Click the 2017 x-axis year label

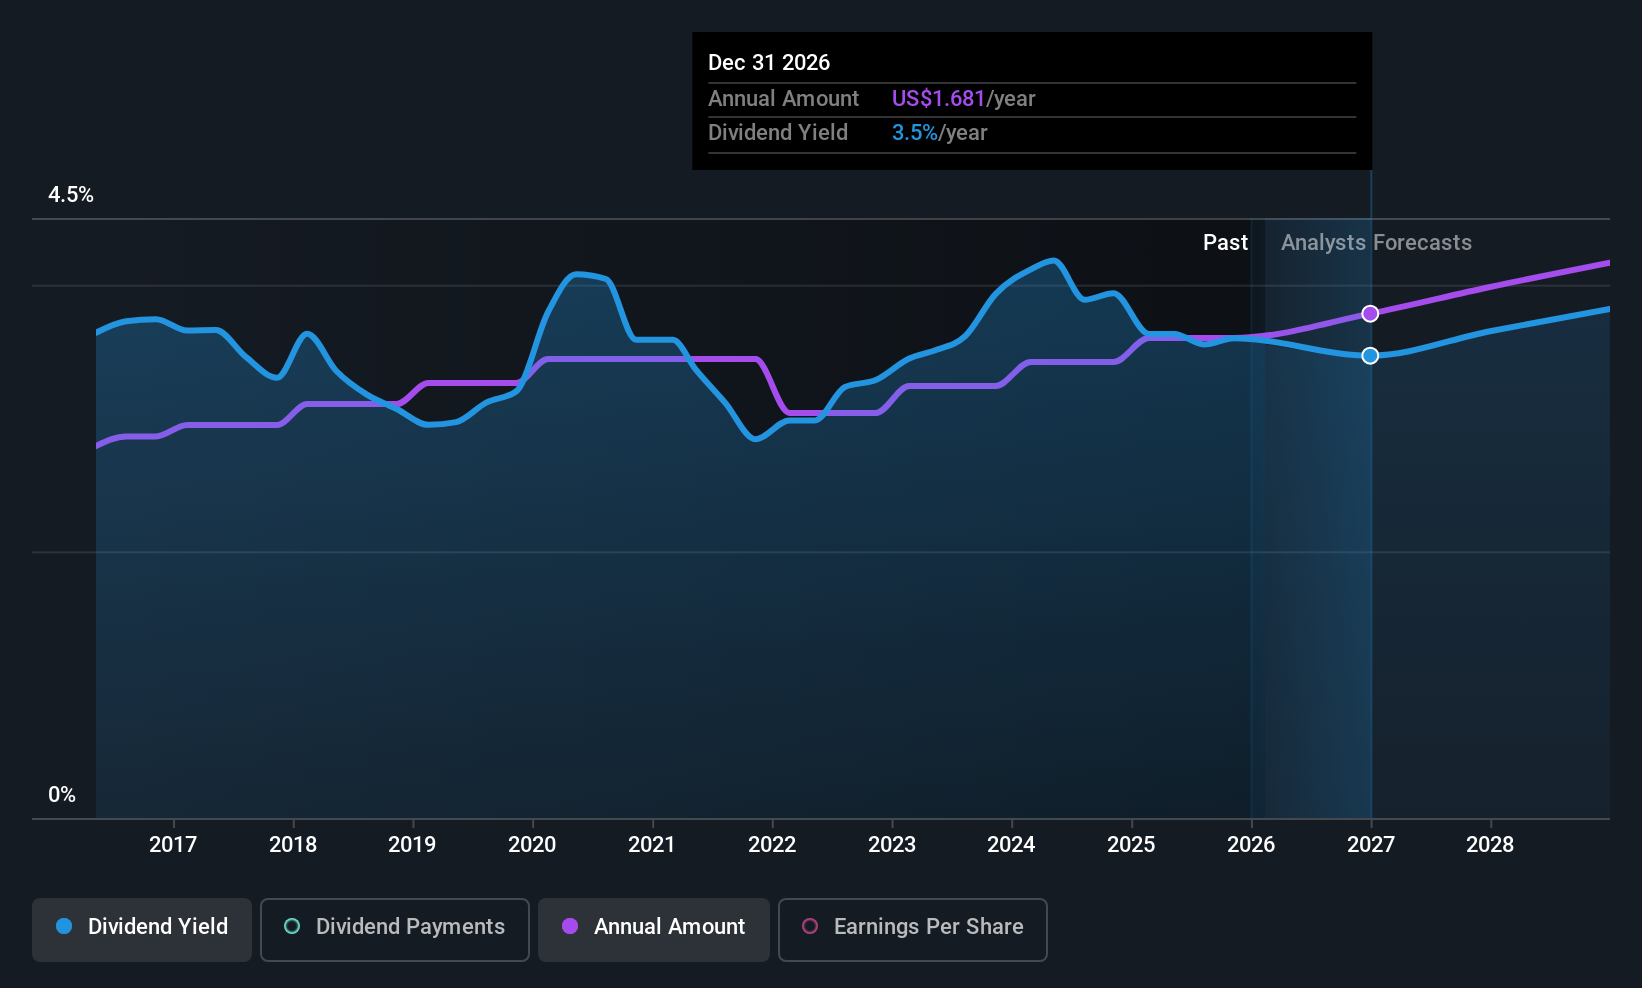pyautogui.click(x=173, y=844)
